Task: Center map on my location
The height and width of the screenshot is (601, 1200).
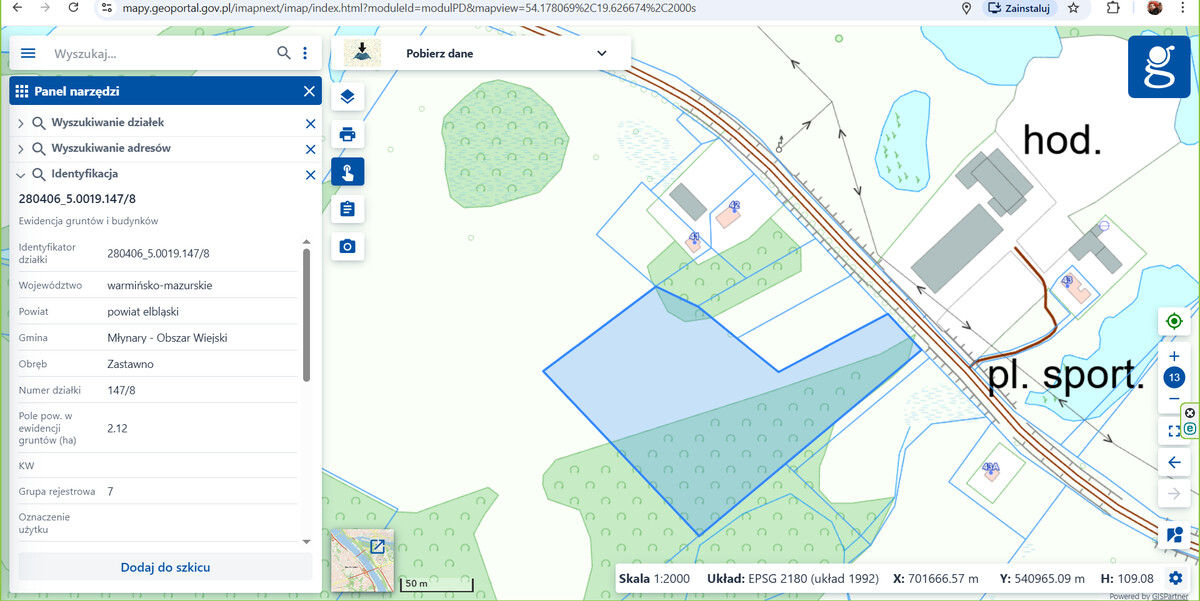Action: [x=1174, y=322]
